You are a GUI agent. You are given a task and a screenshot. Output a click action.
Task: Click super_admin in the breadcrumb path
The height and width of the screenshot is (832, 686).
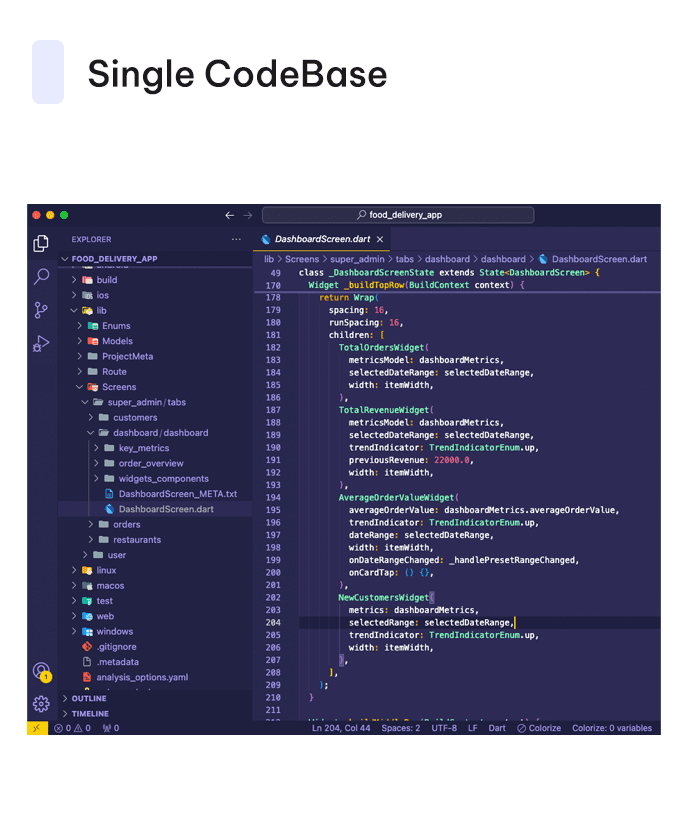click(358, 259)
